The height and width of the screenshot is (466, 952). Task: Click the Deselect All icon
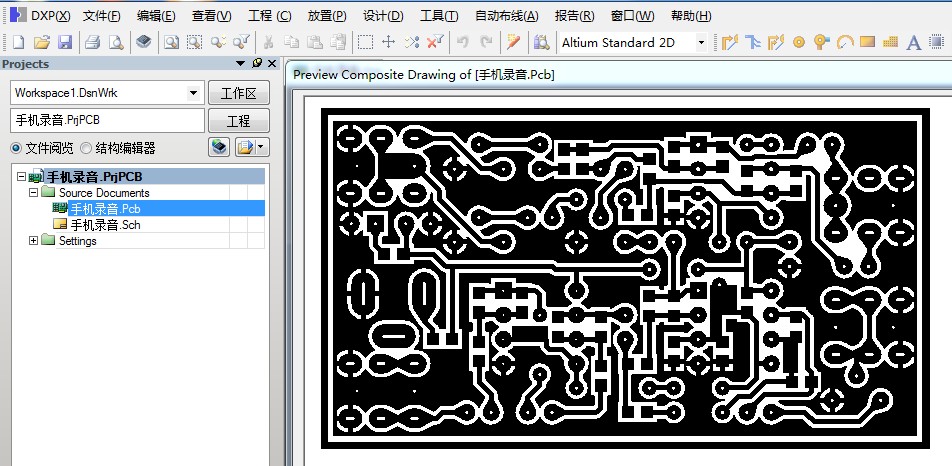pyautogui.click(x=412, y=42)
